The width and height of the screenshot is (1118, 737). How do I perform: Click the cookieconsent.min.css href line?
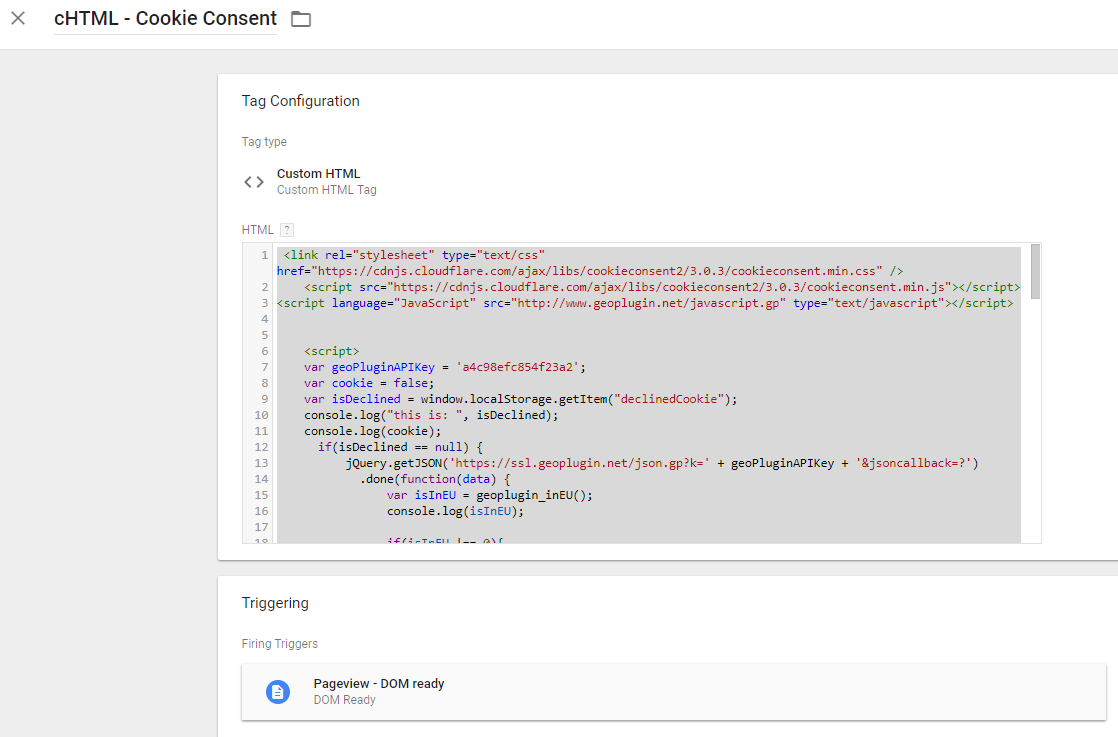coord(590,271)
